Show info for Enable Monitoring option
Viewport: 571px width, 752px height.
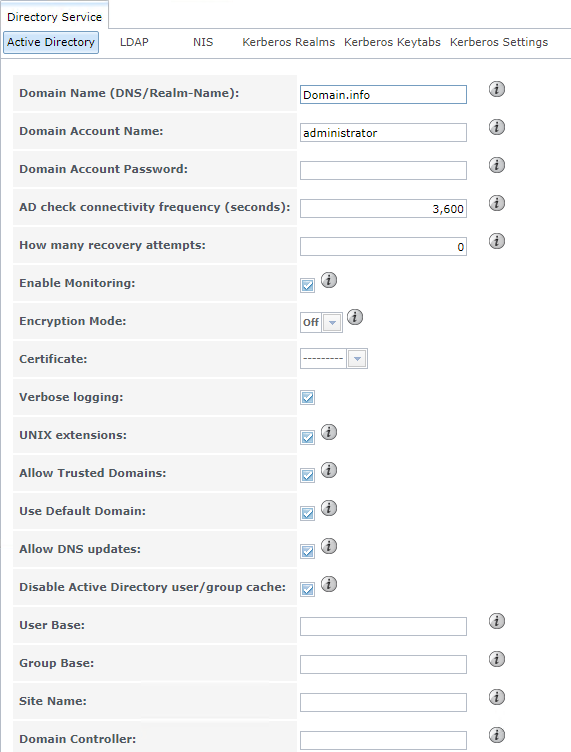point(329,280)
